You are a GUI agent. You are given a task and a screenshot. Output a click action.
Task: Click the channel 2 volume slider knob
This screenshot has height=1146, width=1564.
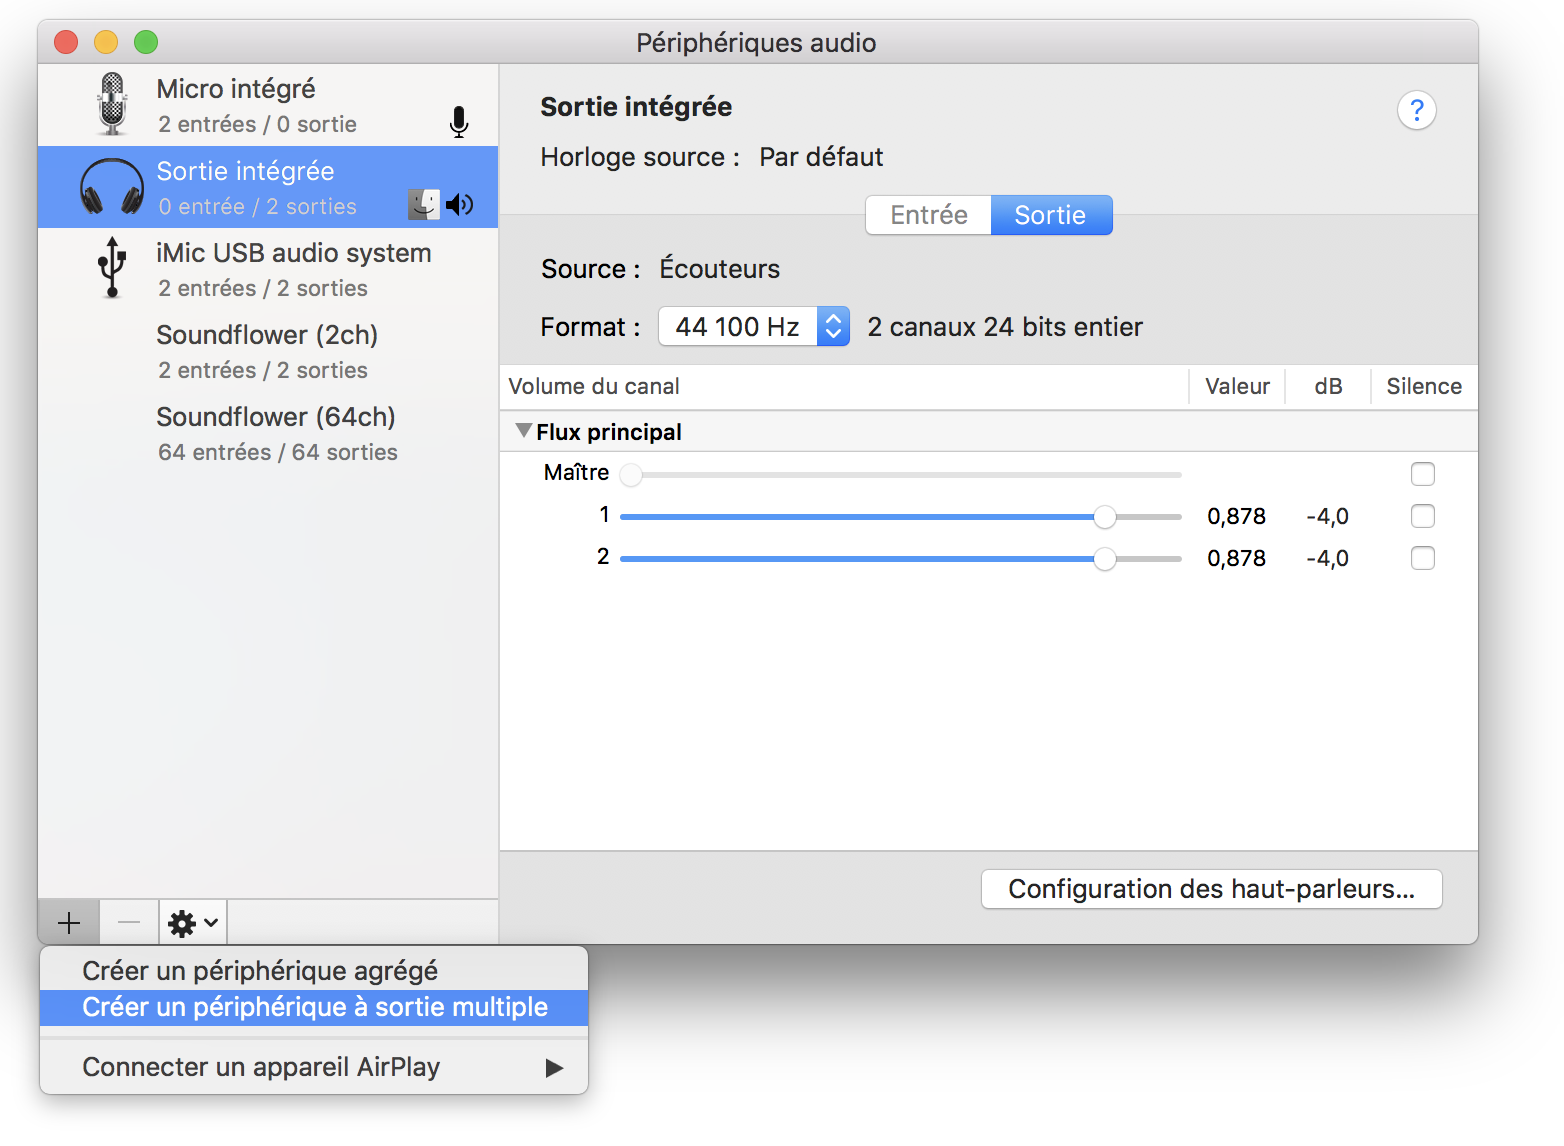[1104, 559]
